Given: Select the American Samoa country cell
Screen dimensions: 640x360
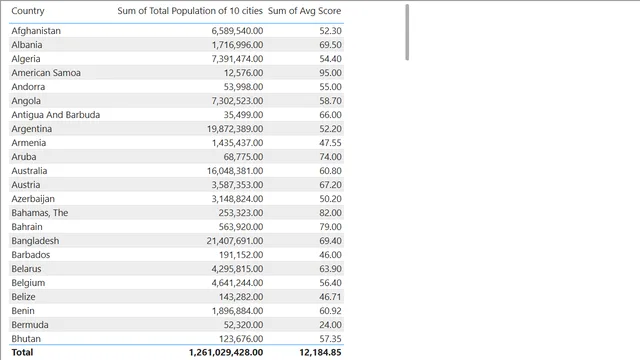Looking at the screenshot, I should click(x=46, y=73).
